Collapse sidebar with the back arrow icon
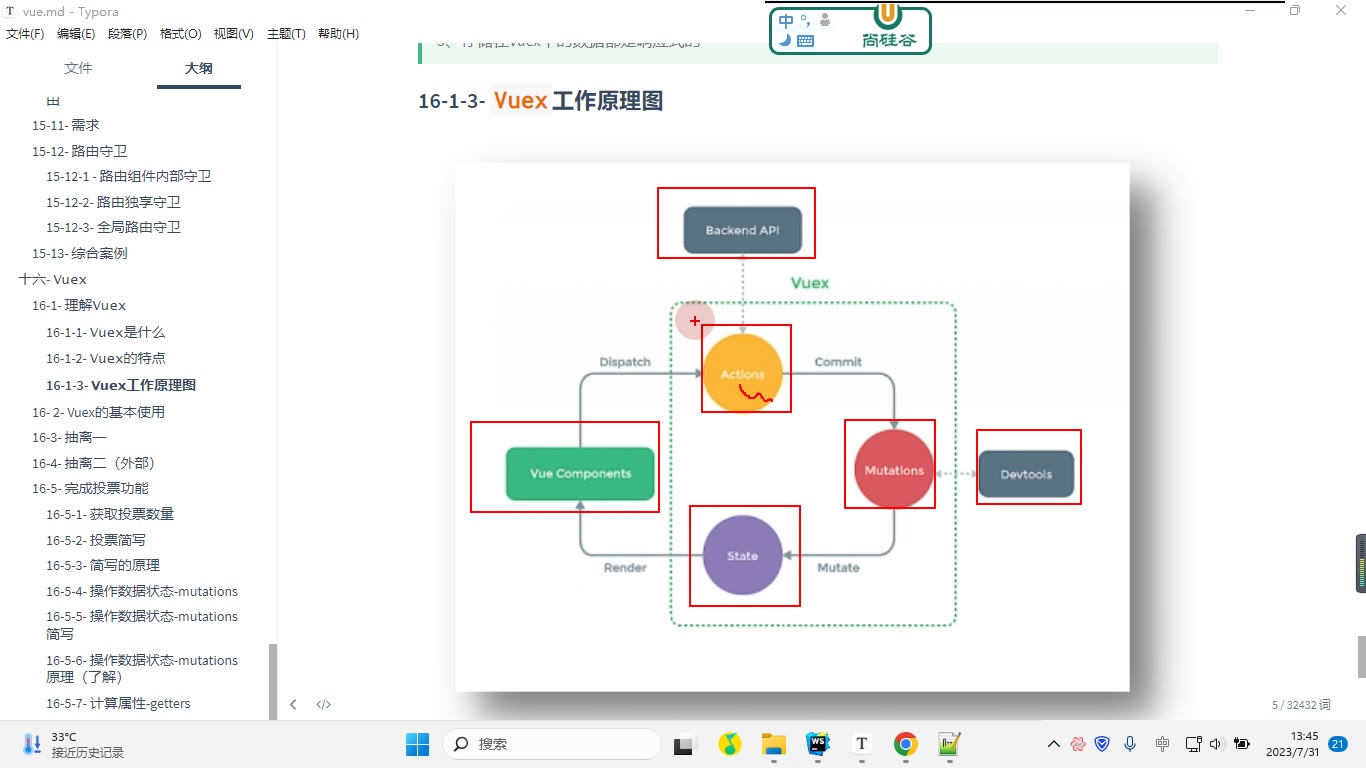This screenshot has width=1366, height=768. (x=293, y=704)
